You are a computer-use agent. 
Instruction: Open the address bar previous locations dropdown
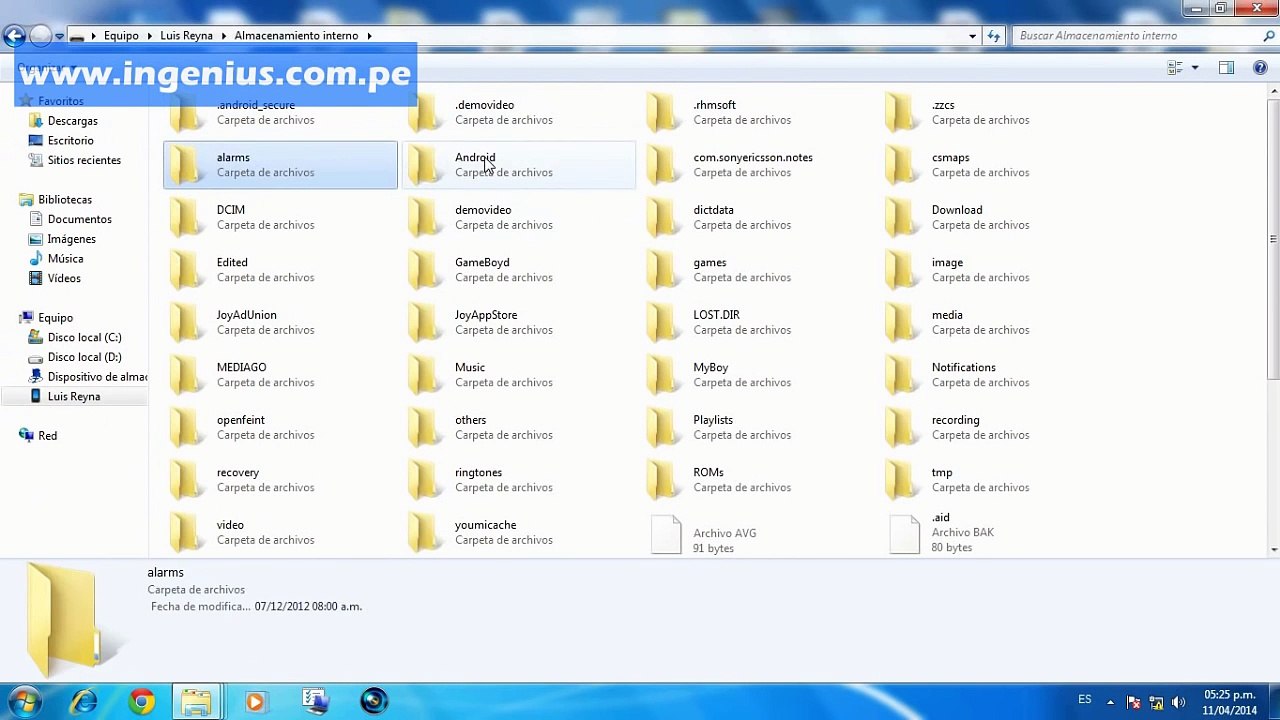coord(972,36)
